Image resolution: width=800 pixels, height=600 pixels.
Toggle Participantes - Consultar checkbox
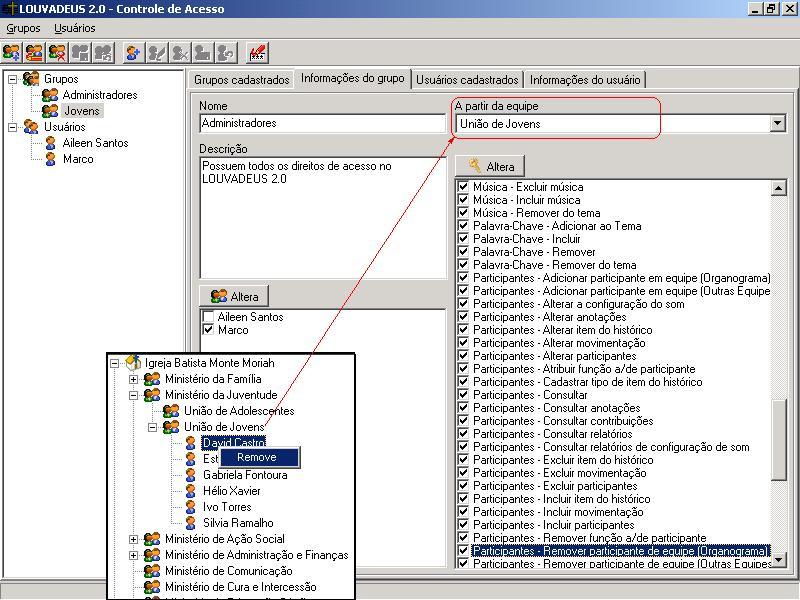463,394
